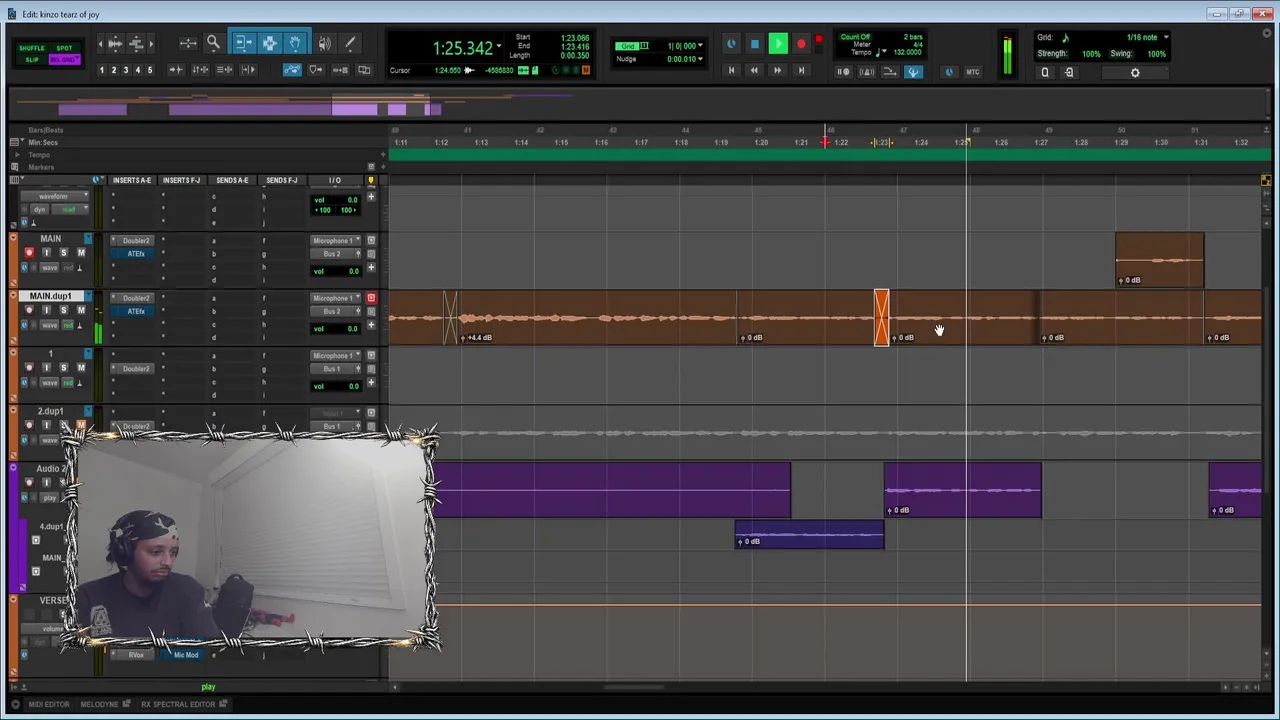Select the Scrubber speaker tool
Screen dimensions: 1280x720
[x=324, y=43]
